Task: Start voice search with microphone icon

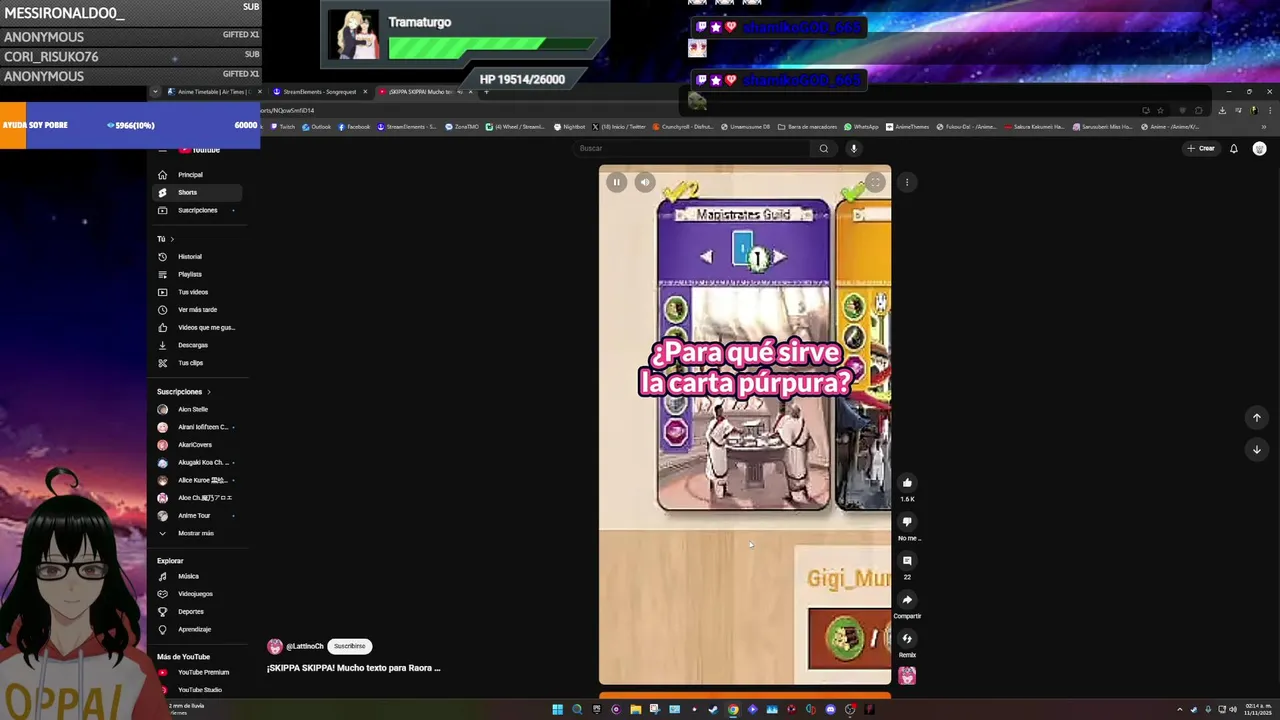Action: tap(853, 148)
